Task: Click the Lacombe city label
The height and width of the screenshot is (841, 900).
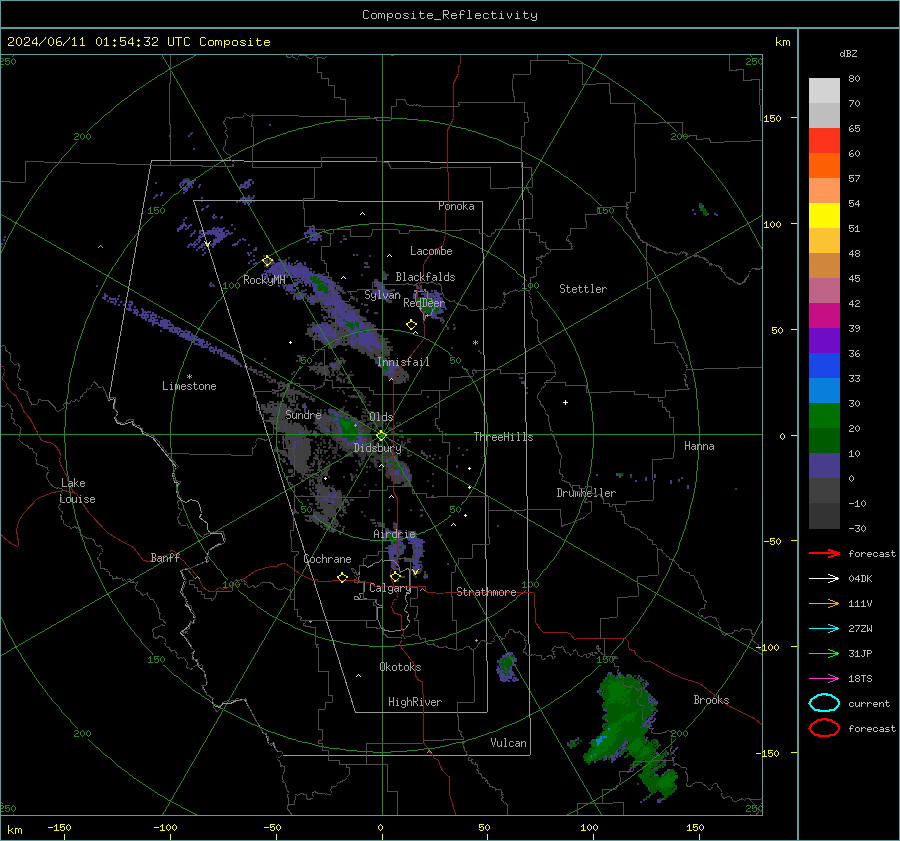Action: [431, 251]
